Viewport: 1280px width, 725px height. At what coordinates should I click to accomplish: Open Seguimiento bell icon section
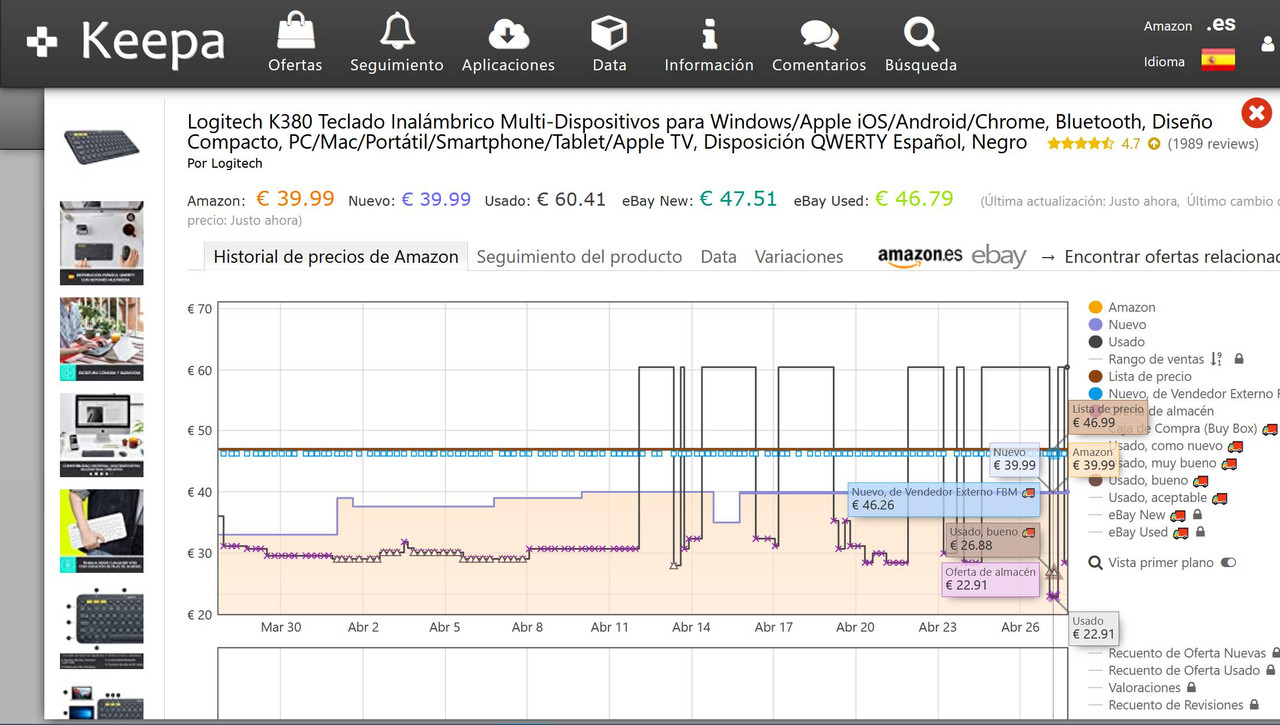(x=397, y=43)
